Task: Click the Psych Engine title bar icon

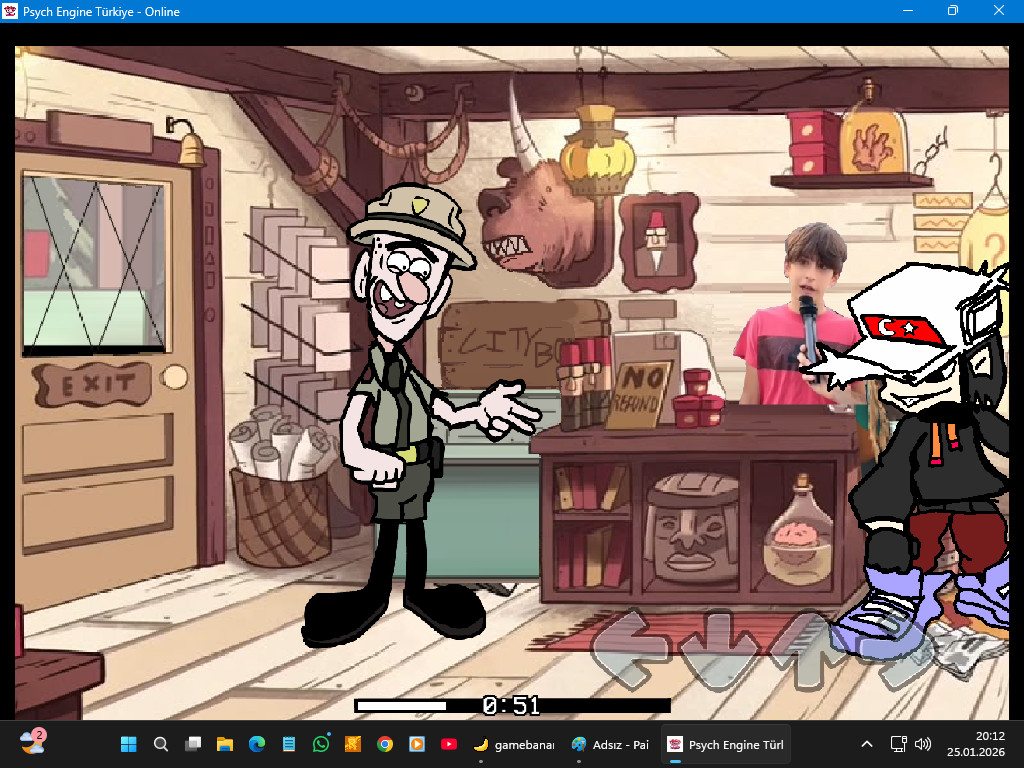Action: 10,11
